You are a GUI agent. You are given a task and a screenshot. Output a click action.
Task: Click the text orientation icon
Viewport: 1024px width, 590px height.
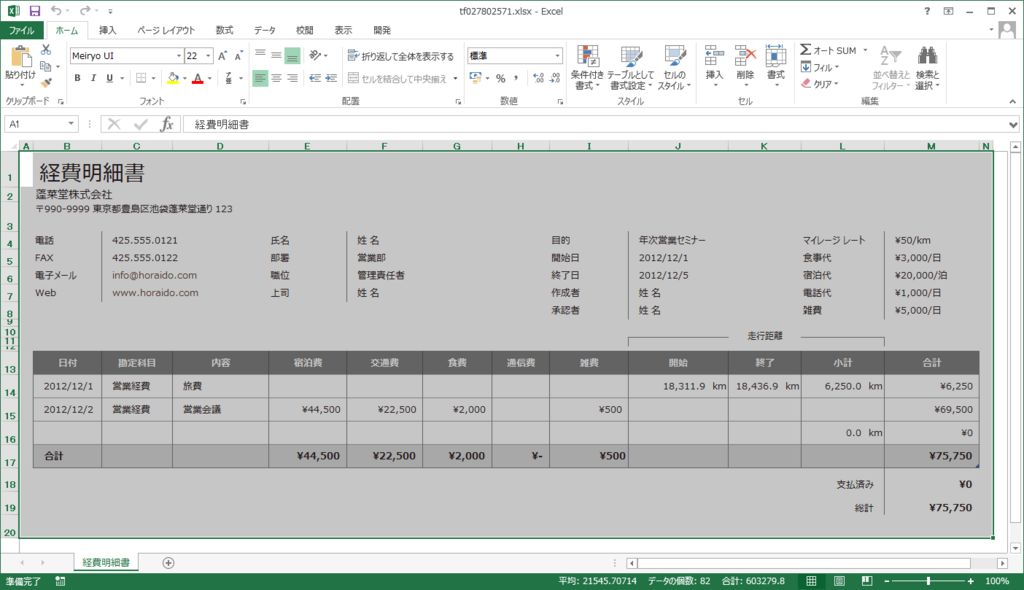click(315, 56)
